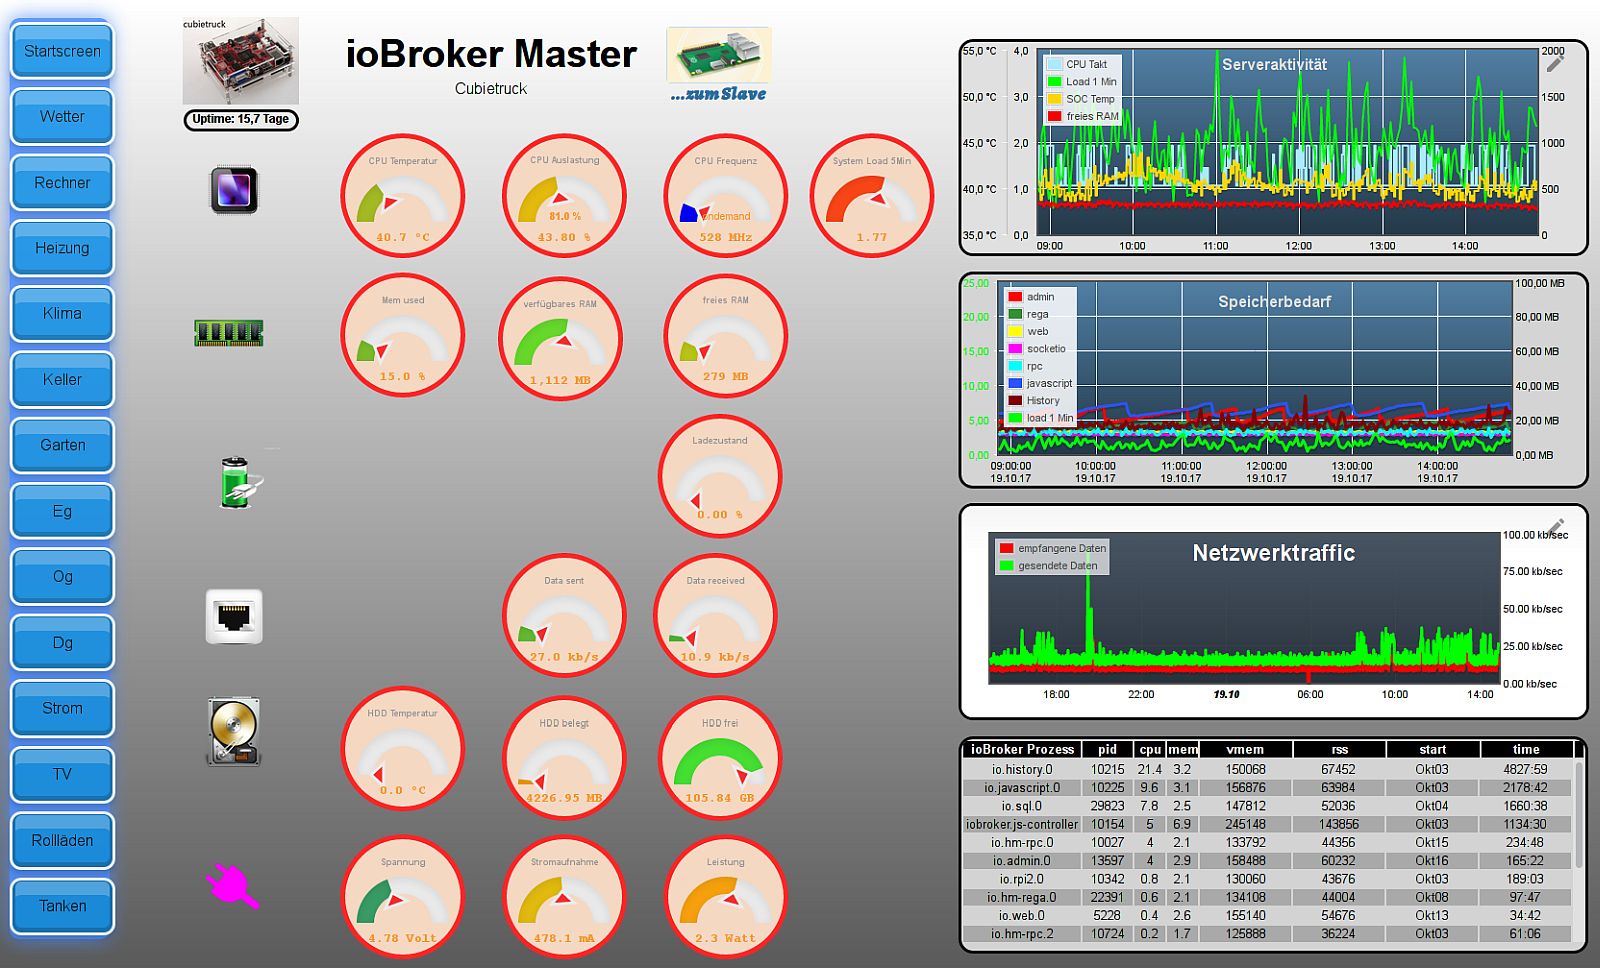Click the vmem column header
The height and width of the screenshot is (968, 1600).
(x=1245, y=749)
